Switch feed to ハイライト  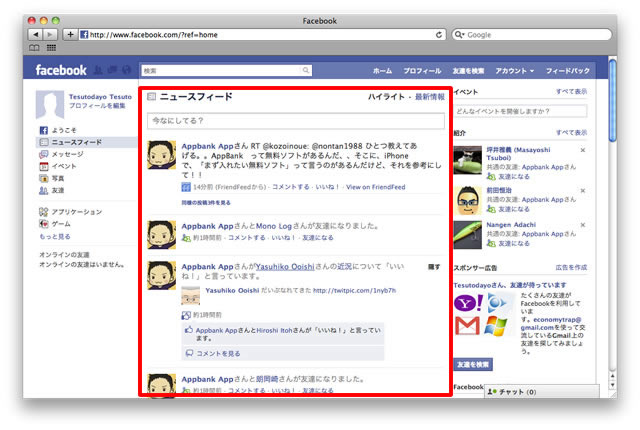[386, 97]
